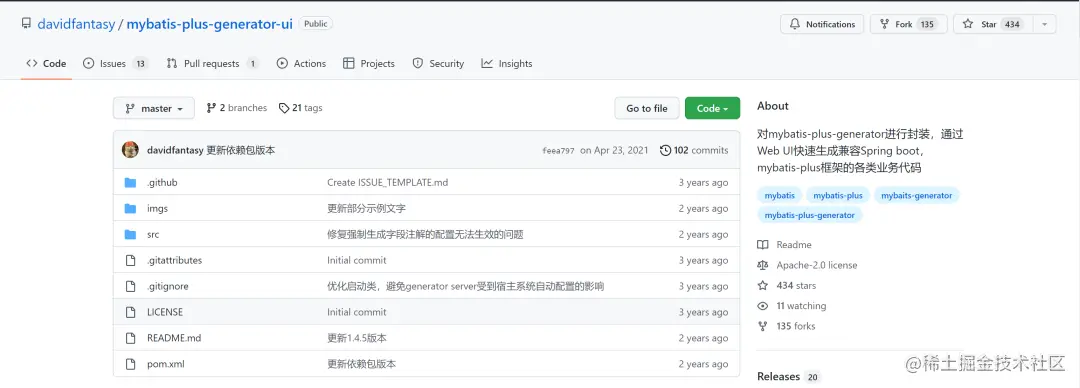This screenshot has height=388, width=1080.
Task: Open the 21 tags link
Action: (x=300, y=108)
